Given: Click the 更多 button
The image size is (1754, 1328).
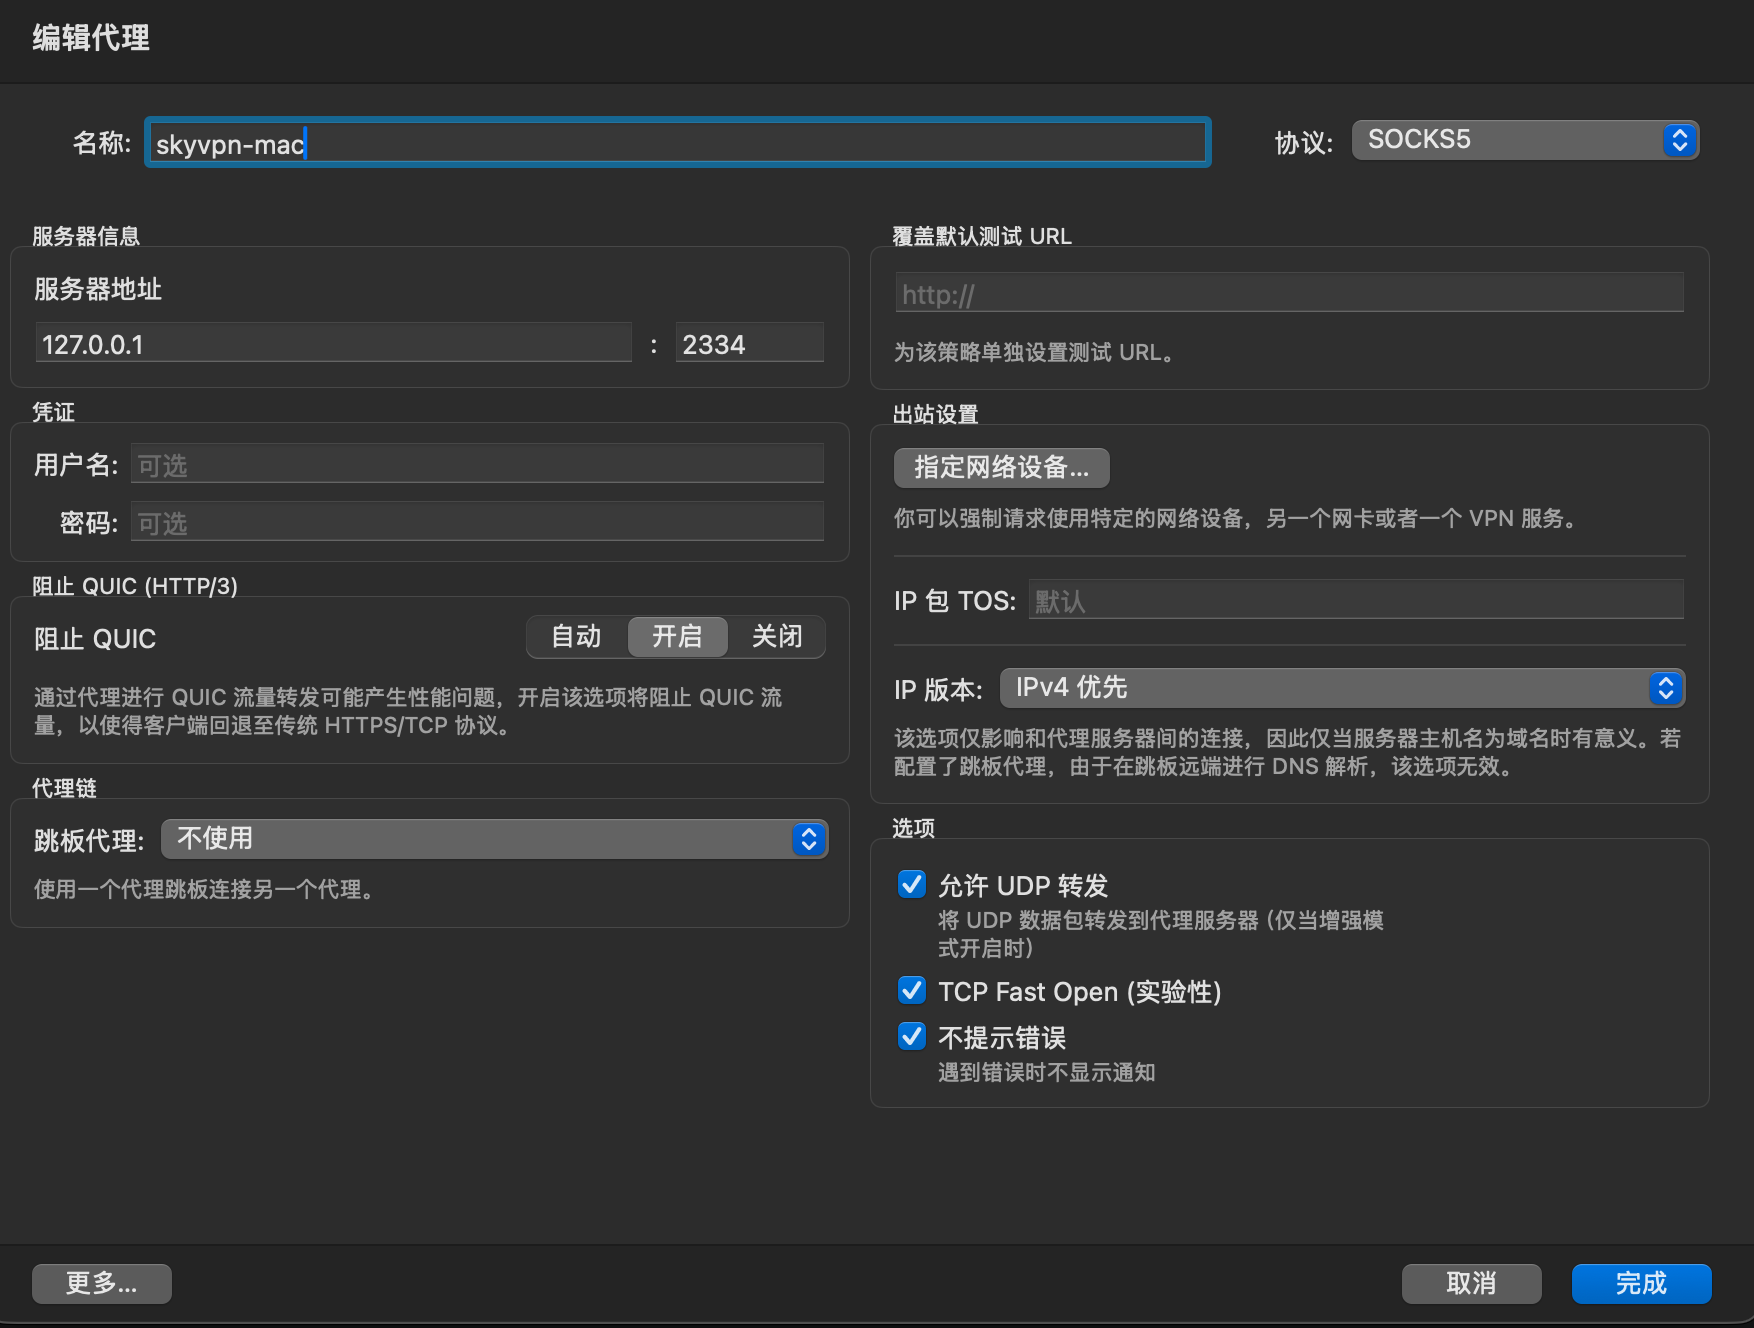Looking at the screenshot, I should 101,1283.
